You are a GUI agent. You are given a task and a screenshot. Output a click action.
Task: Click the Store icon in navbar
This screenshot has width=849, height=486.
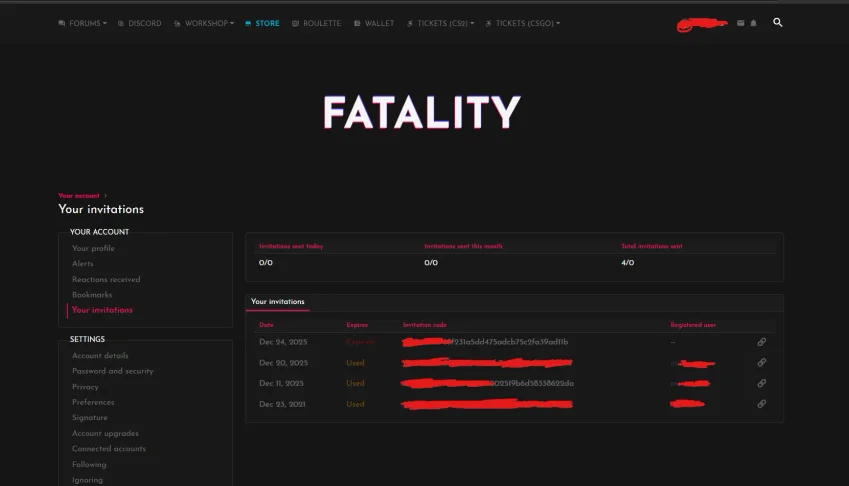(x=248, y=23)
